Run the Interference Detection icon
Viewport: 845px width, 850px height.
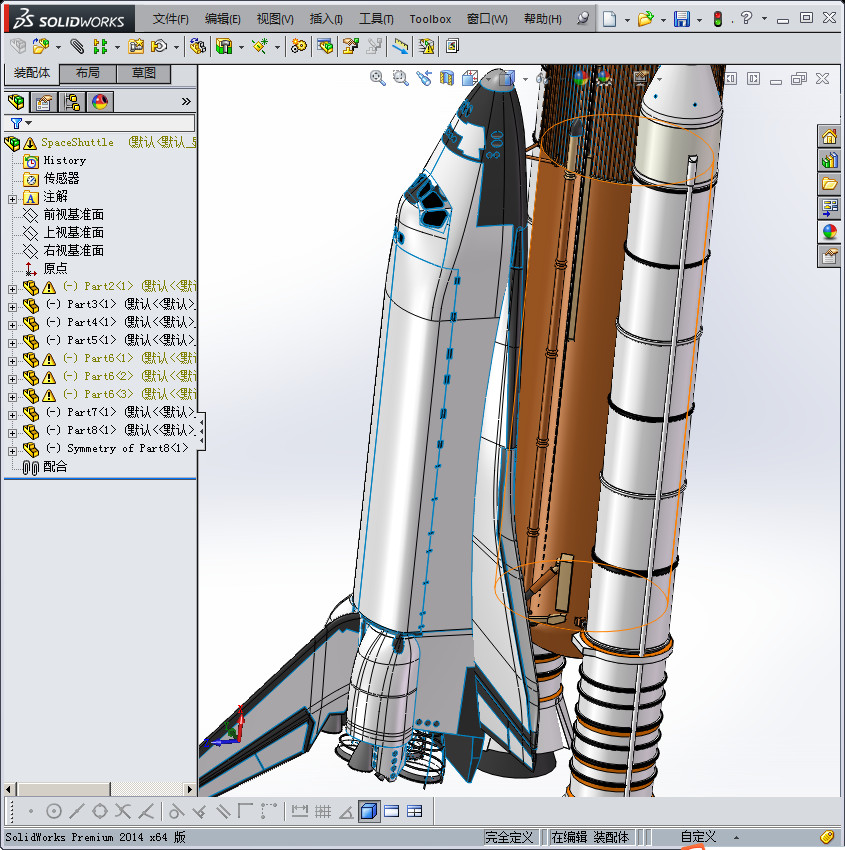400,47
